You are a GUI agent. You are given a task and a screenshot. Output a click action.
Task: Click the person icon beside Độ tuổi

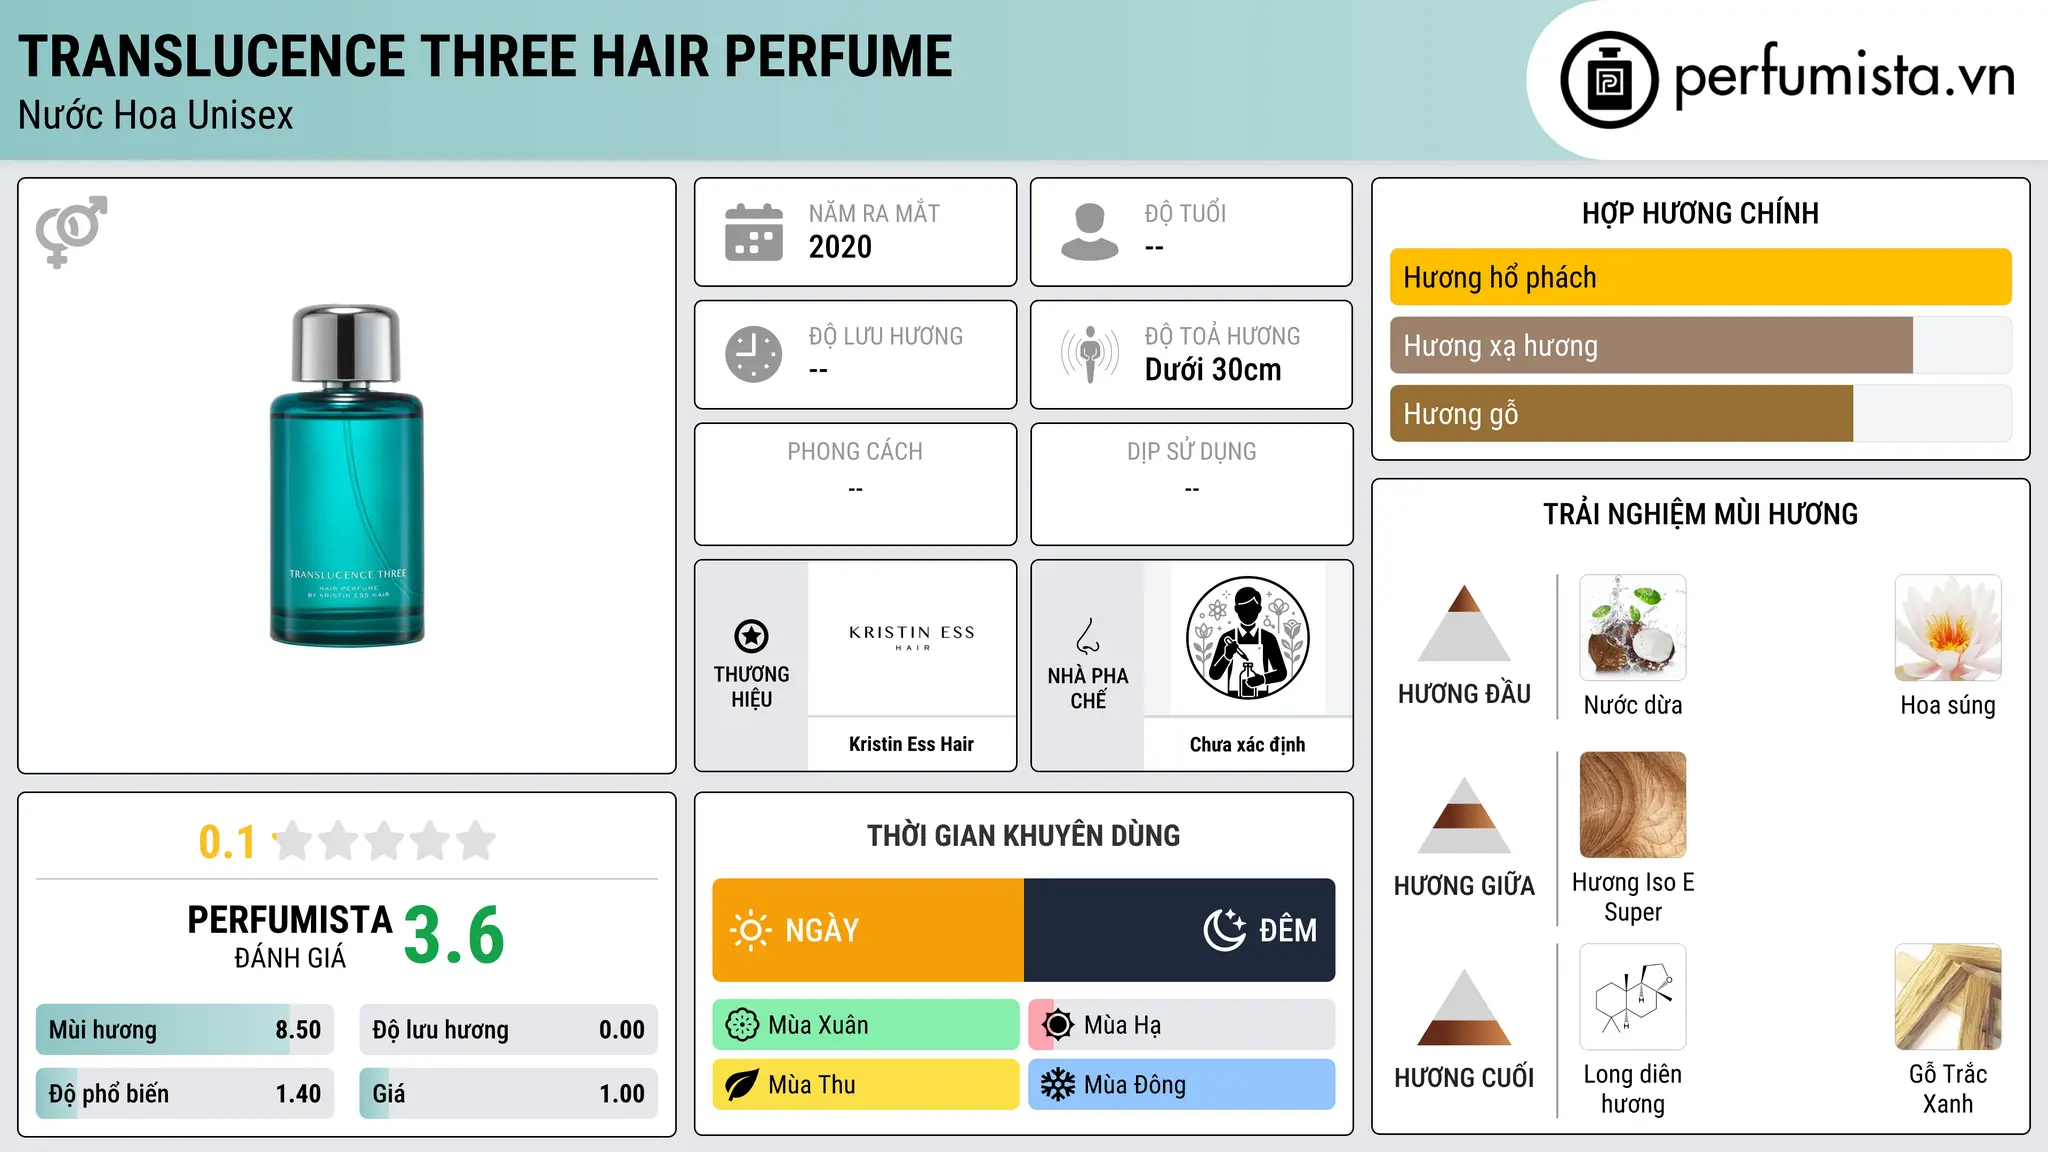click(1090, 232)
